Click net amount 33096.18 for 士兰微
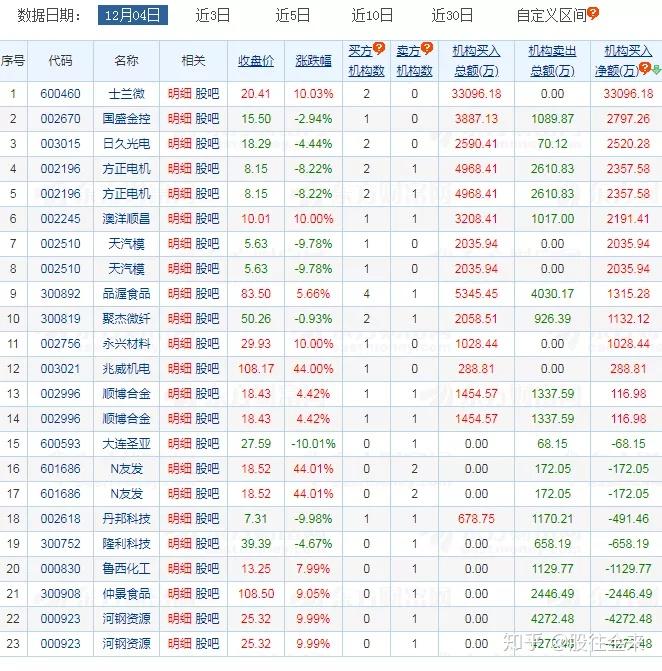662x671 pixels. [628, 94]
